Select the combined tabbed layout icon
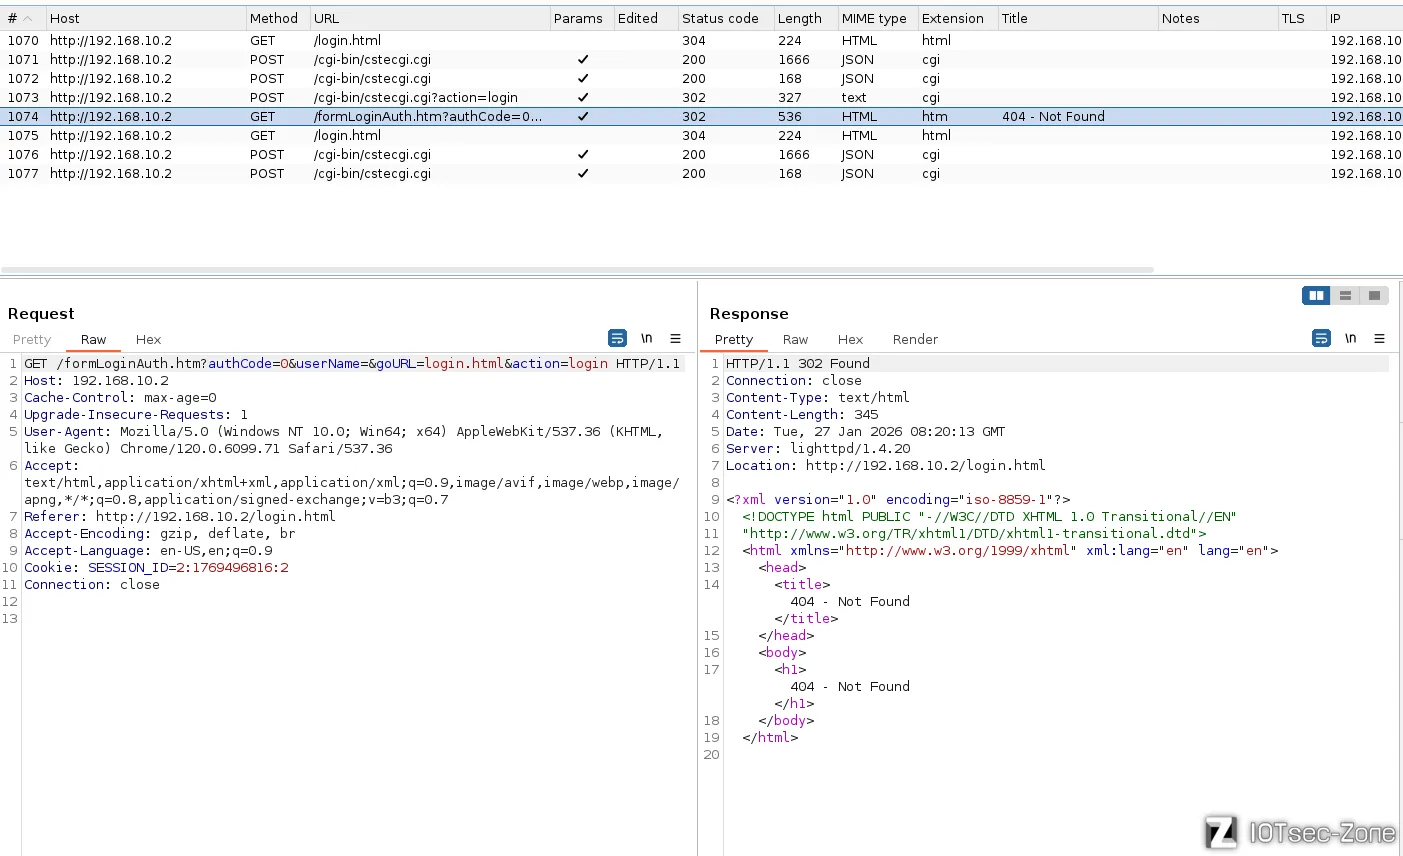 [1374, 295]
